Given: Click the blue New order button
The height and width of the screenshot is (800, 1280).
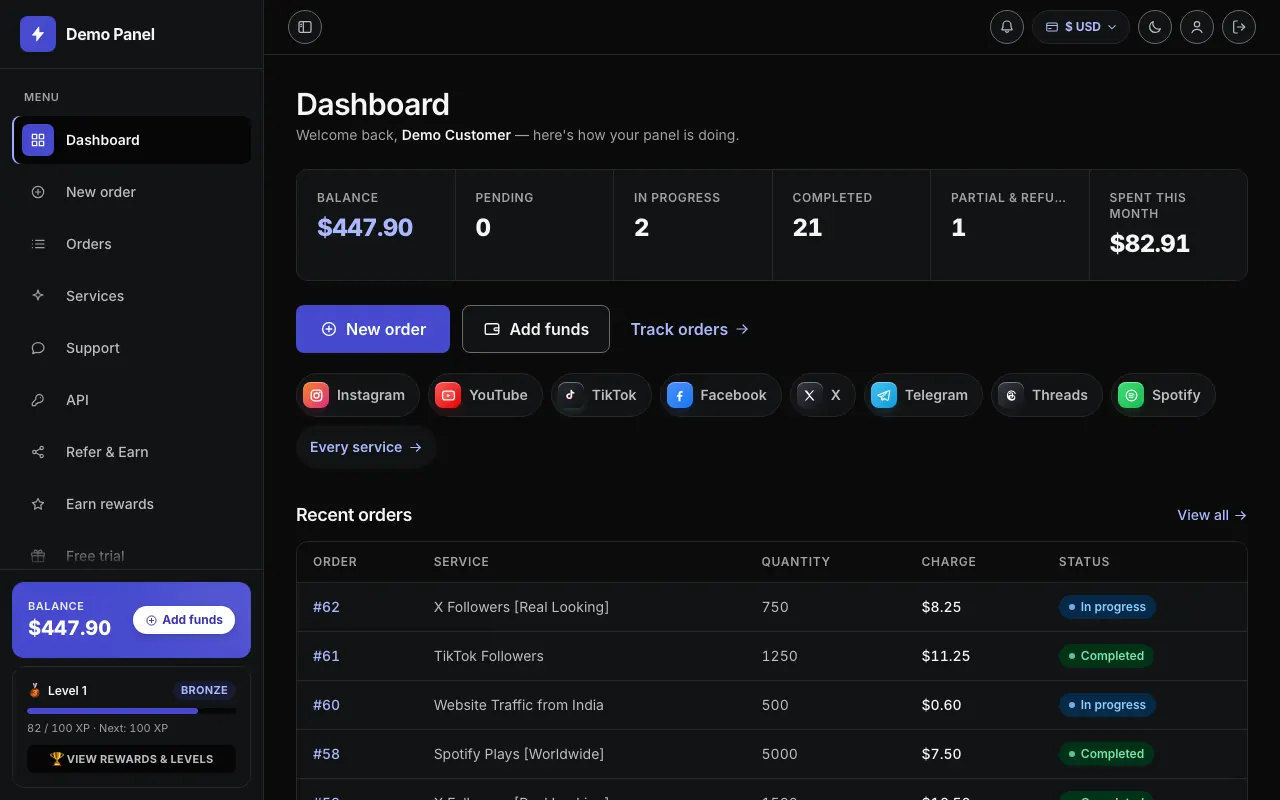Looking at the screenshot, I should [373, 329].
